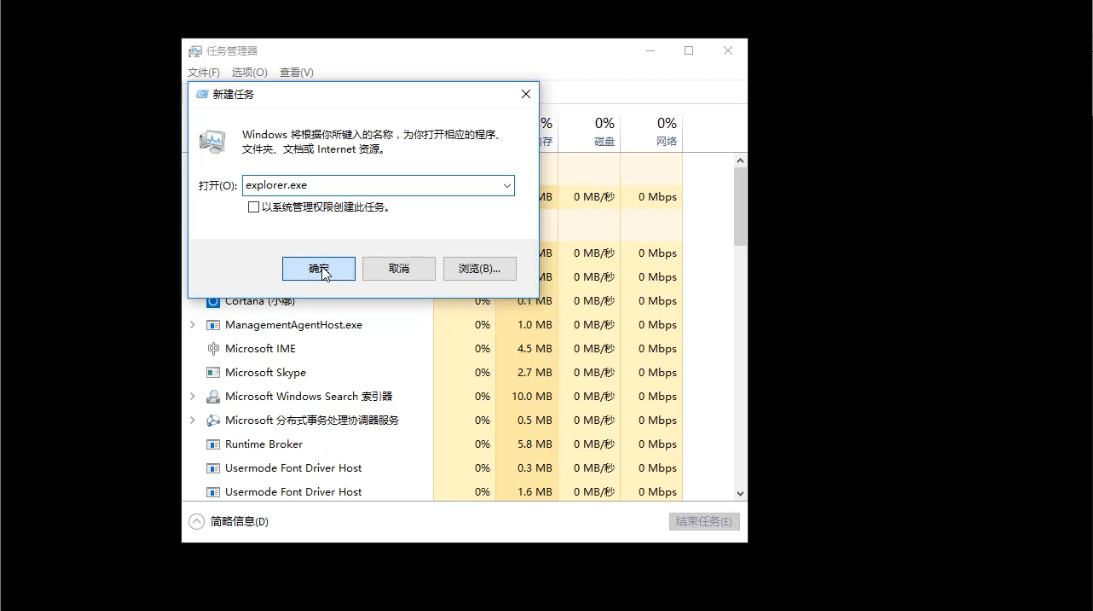Viewport: 1093px width, 611px height.
Task: Click the Microsoft Windows Search icon
Action: (x=213, y=397)
